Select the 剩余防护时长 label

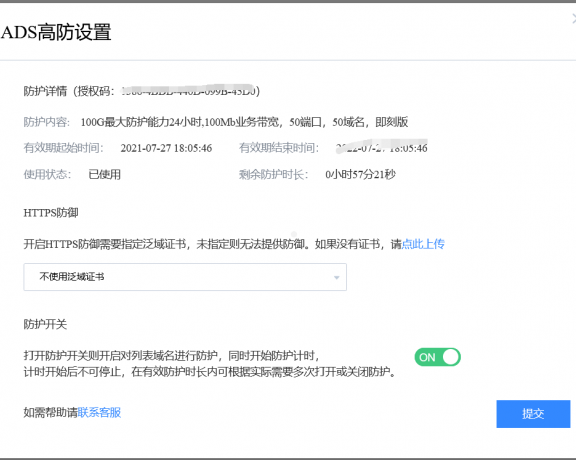point(273,174)
